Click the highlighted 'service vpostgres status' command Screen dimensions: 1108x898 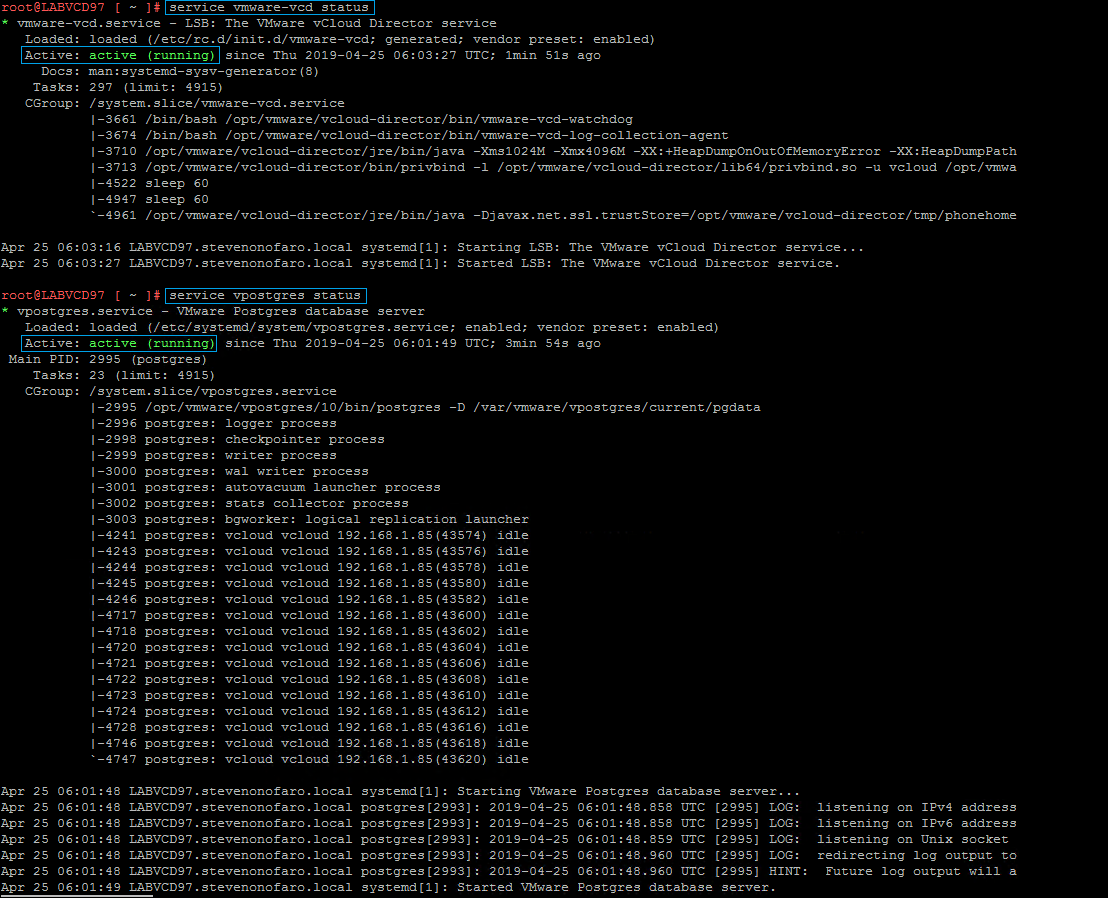[x=265, y=296]
